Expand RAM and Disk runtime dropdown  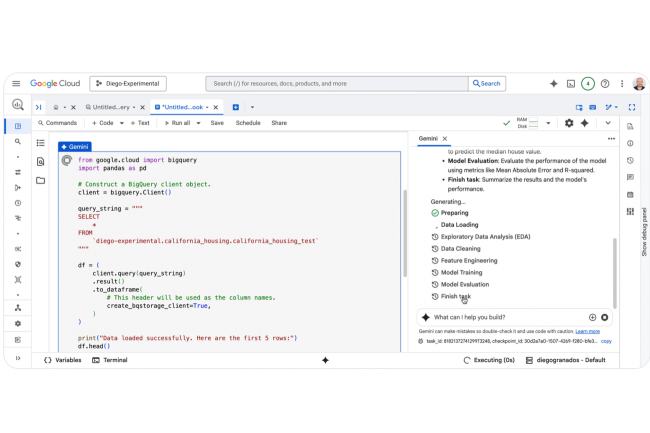point(548,123)
